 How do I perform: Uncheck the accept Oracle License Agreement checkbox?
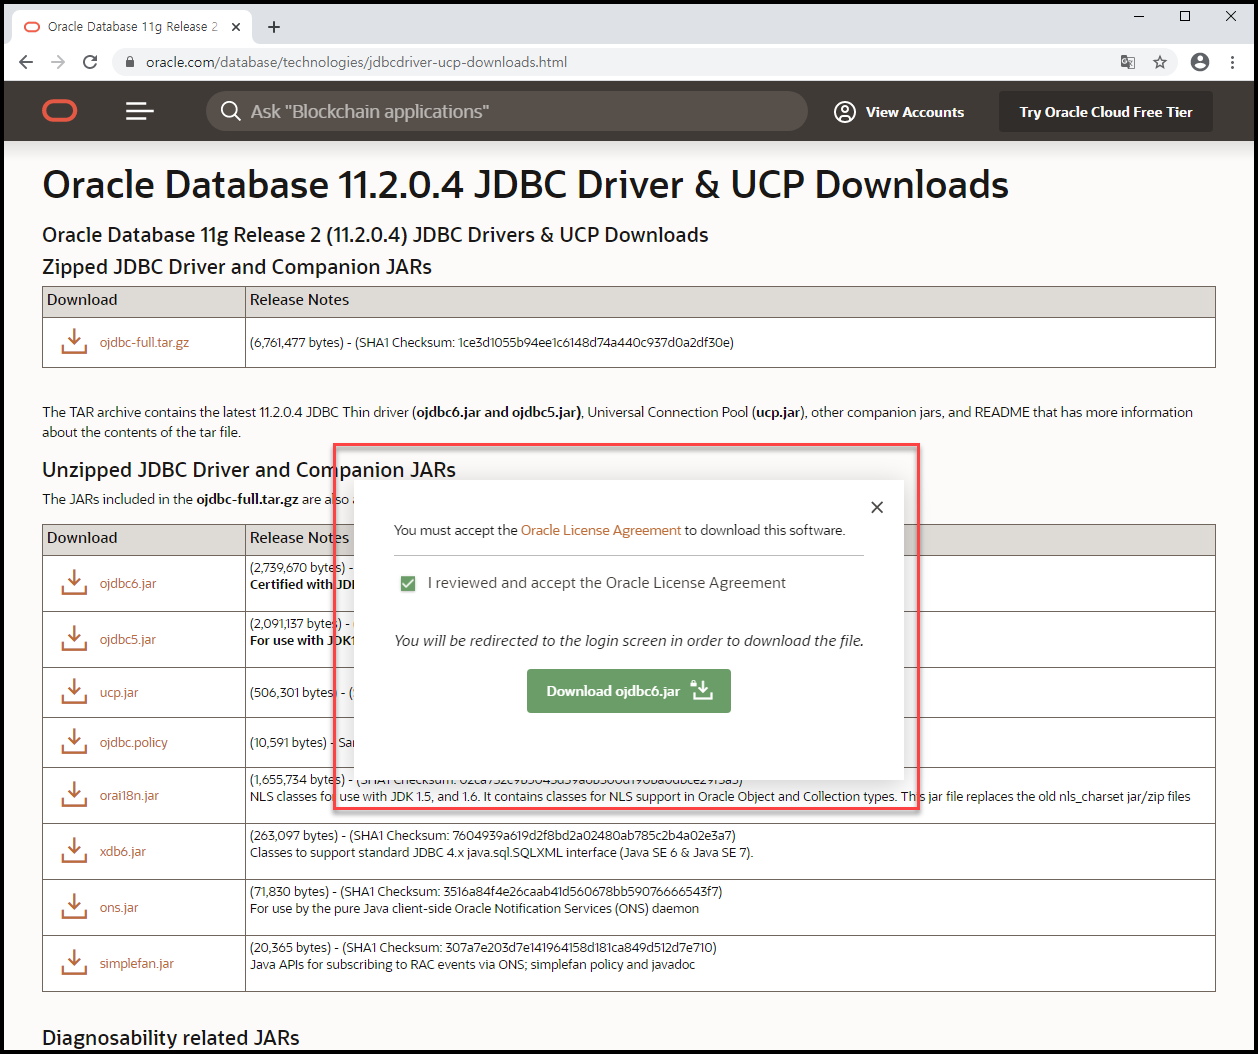[408, 584]
